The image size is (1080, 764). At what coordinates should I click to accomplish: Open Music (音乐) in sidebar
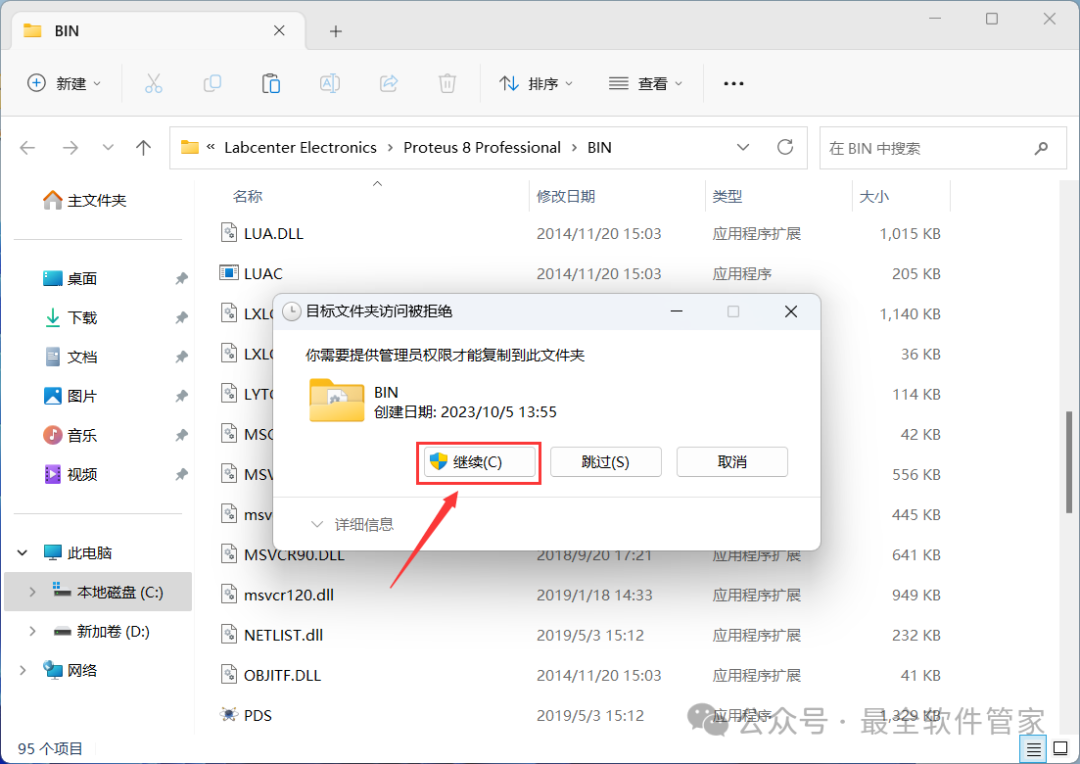pyautogui.click(x=70, y=435)
